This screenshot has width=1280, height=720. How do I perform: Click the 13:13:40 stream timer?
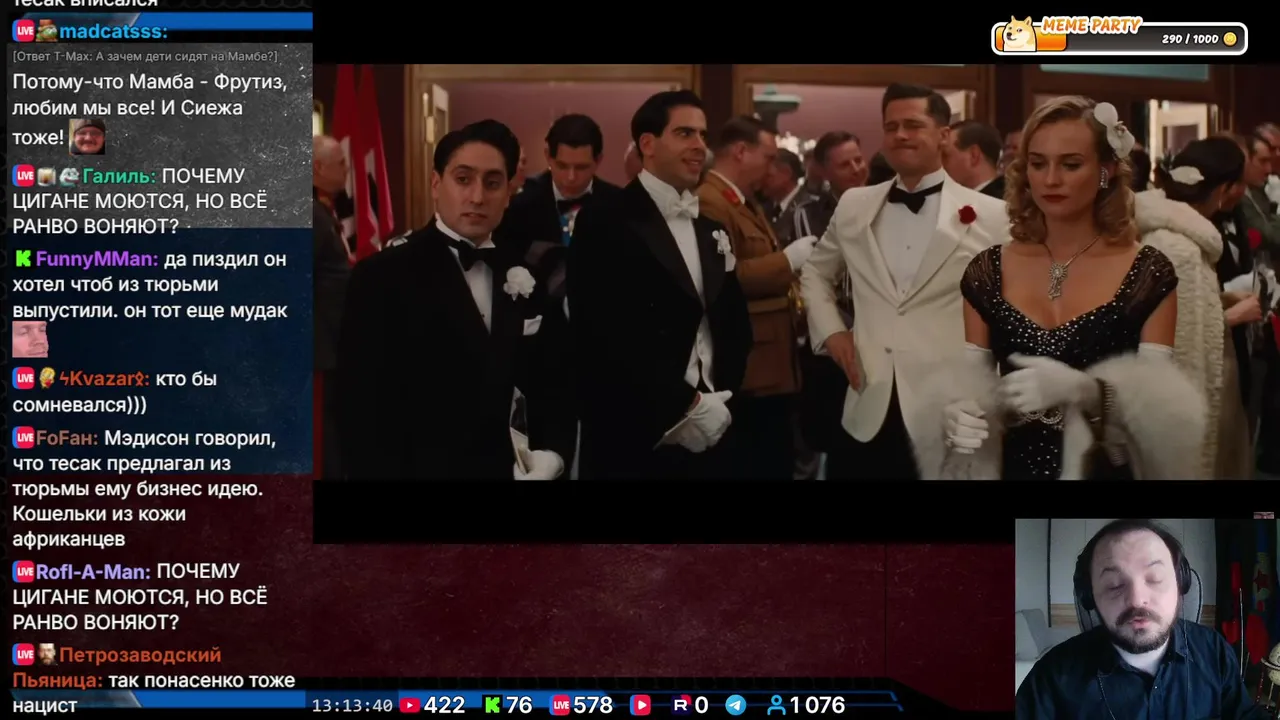click(x=352, y=706)
